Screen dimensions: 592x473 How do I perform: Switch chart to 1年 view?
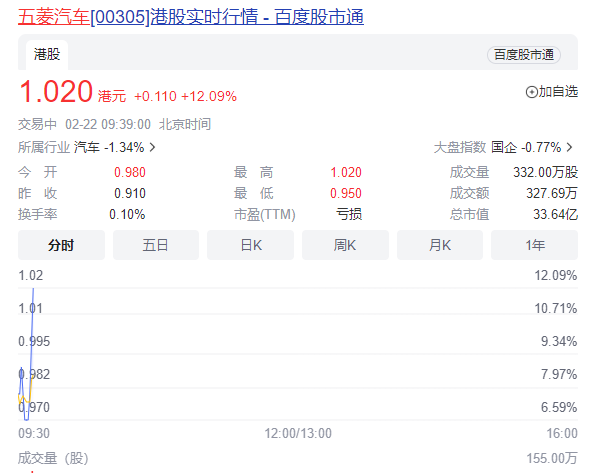pyautogui.click(x=535, y=245)
